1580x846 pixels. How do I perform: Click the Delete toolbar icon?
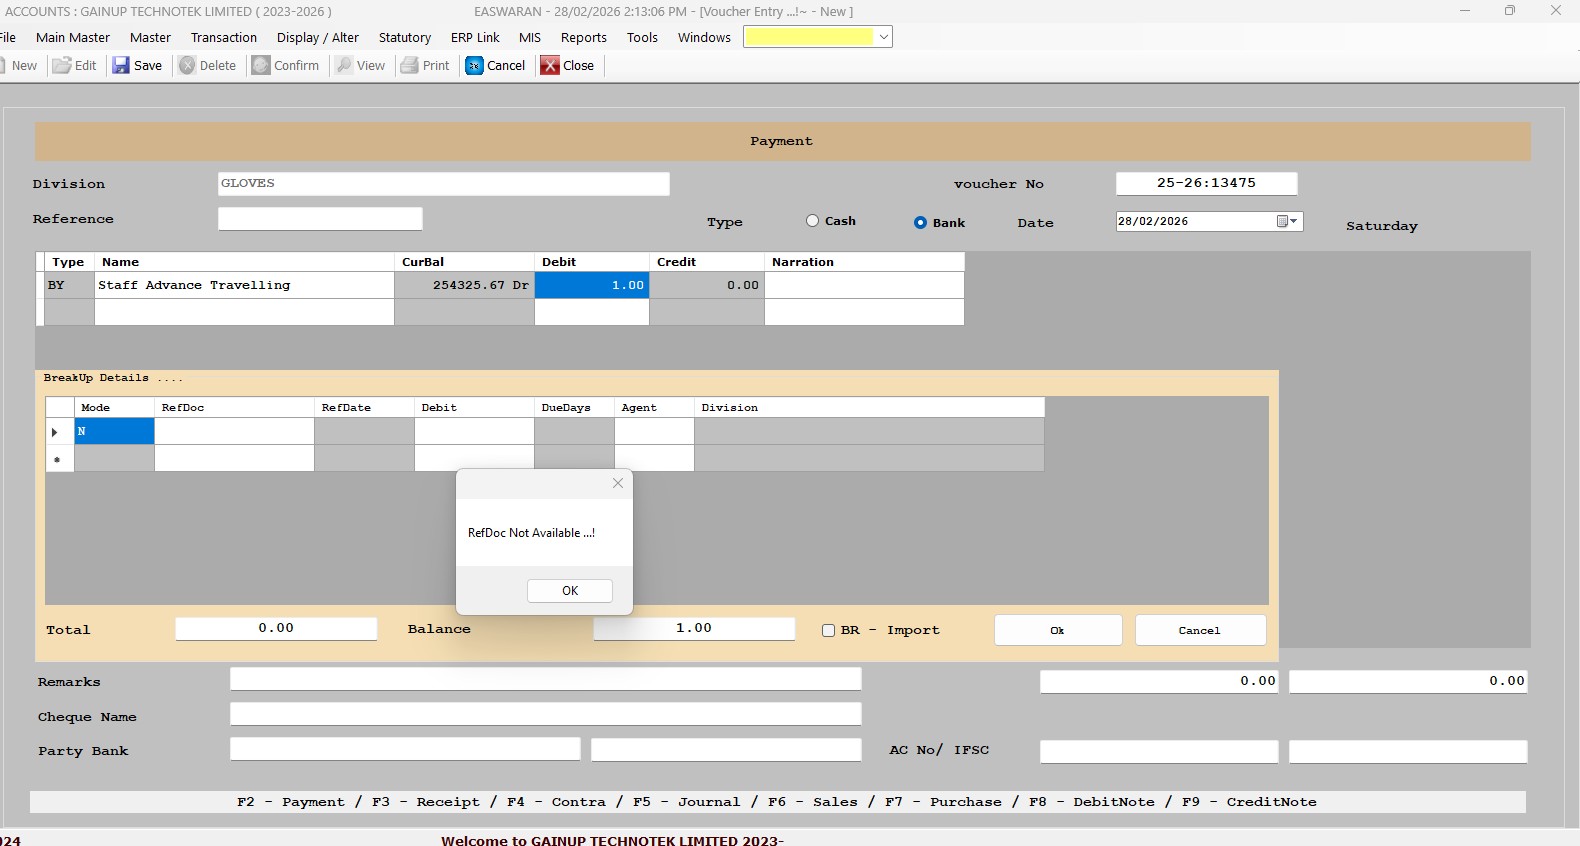coord(187,66)
